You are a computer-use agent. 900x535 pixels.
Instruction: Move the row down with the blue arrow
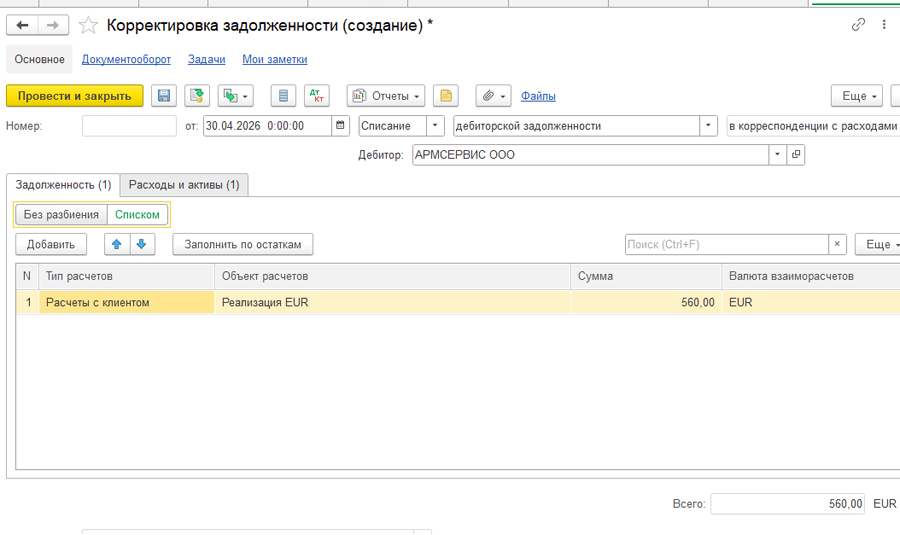tap(142, 244)
